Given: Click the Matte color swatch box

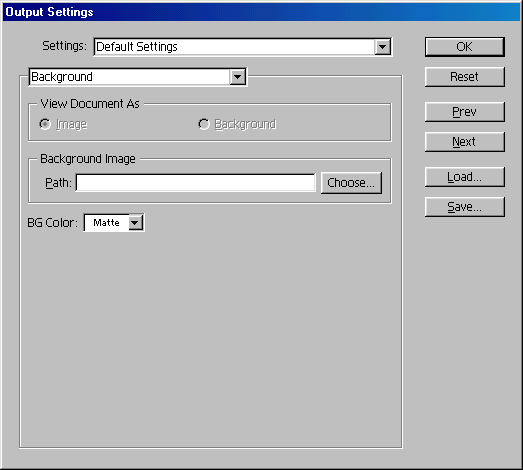Looking at the screenshot, I should [x=106, y=223].
